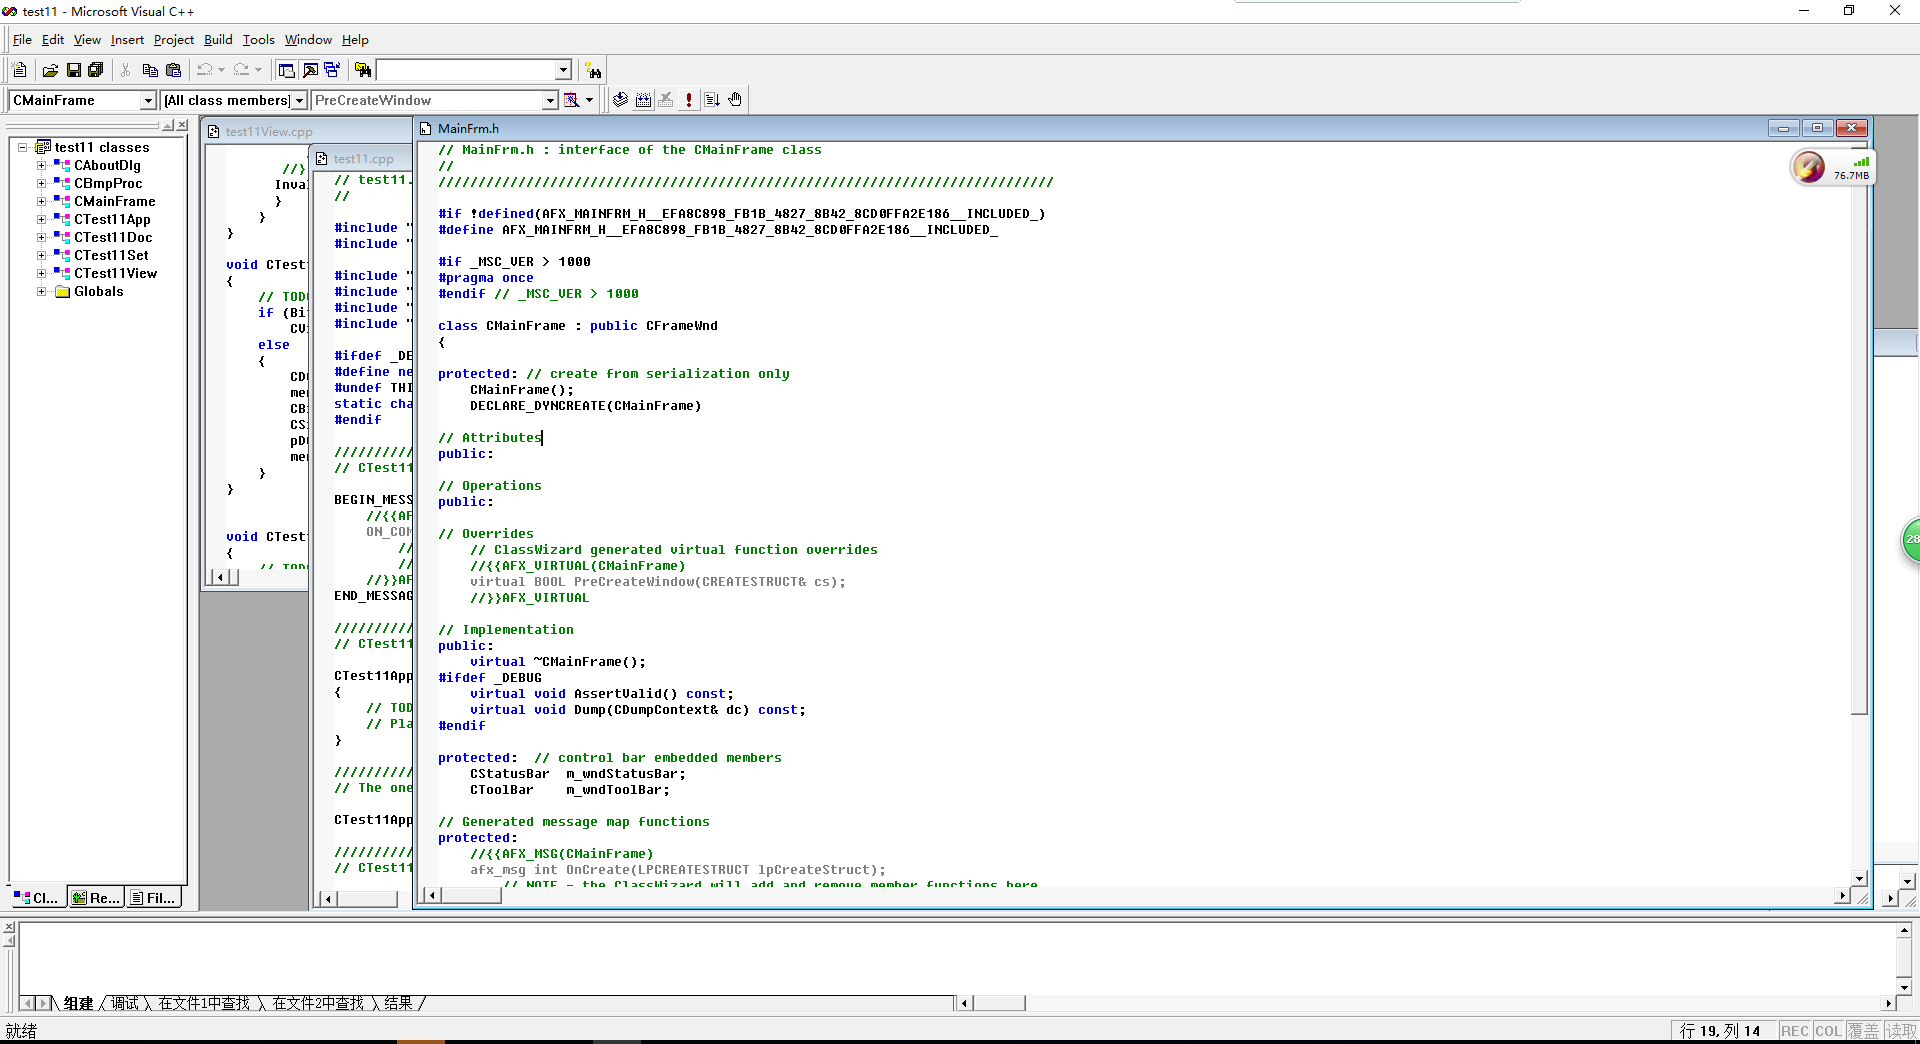Open the Build menu

[x=217, y=40]
